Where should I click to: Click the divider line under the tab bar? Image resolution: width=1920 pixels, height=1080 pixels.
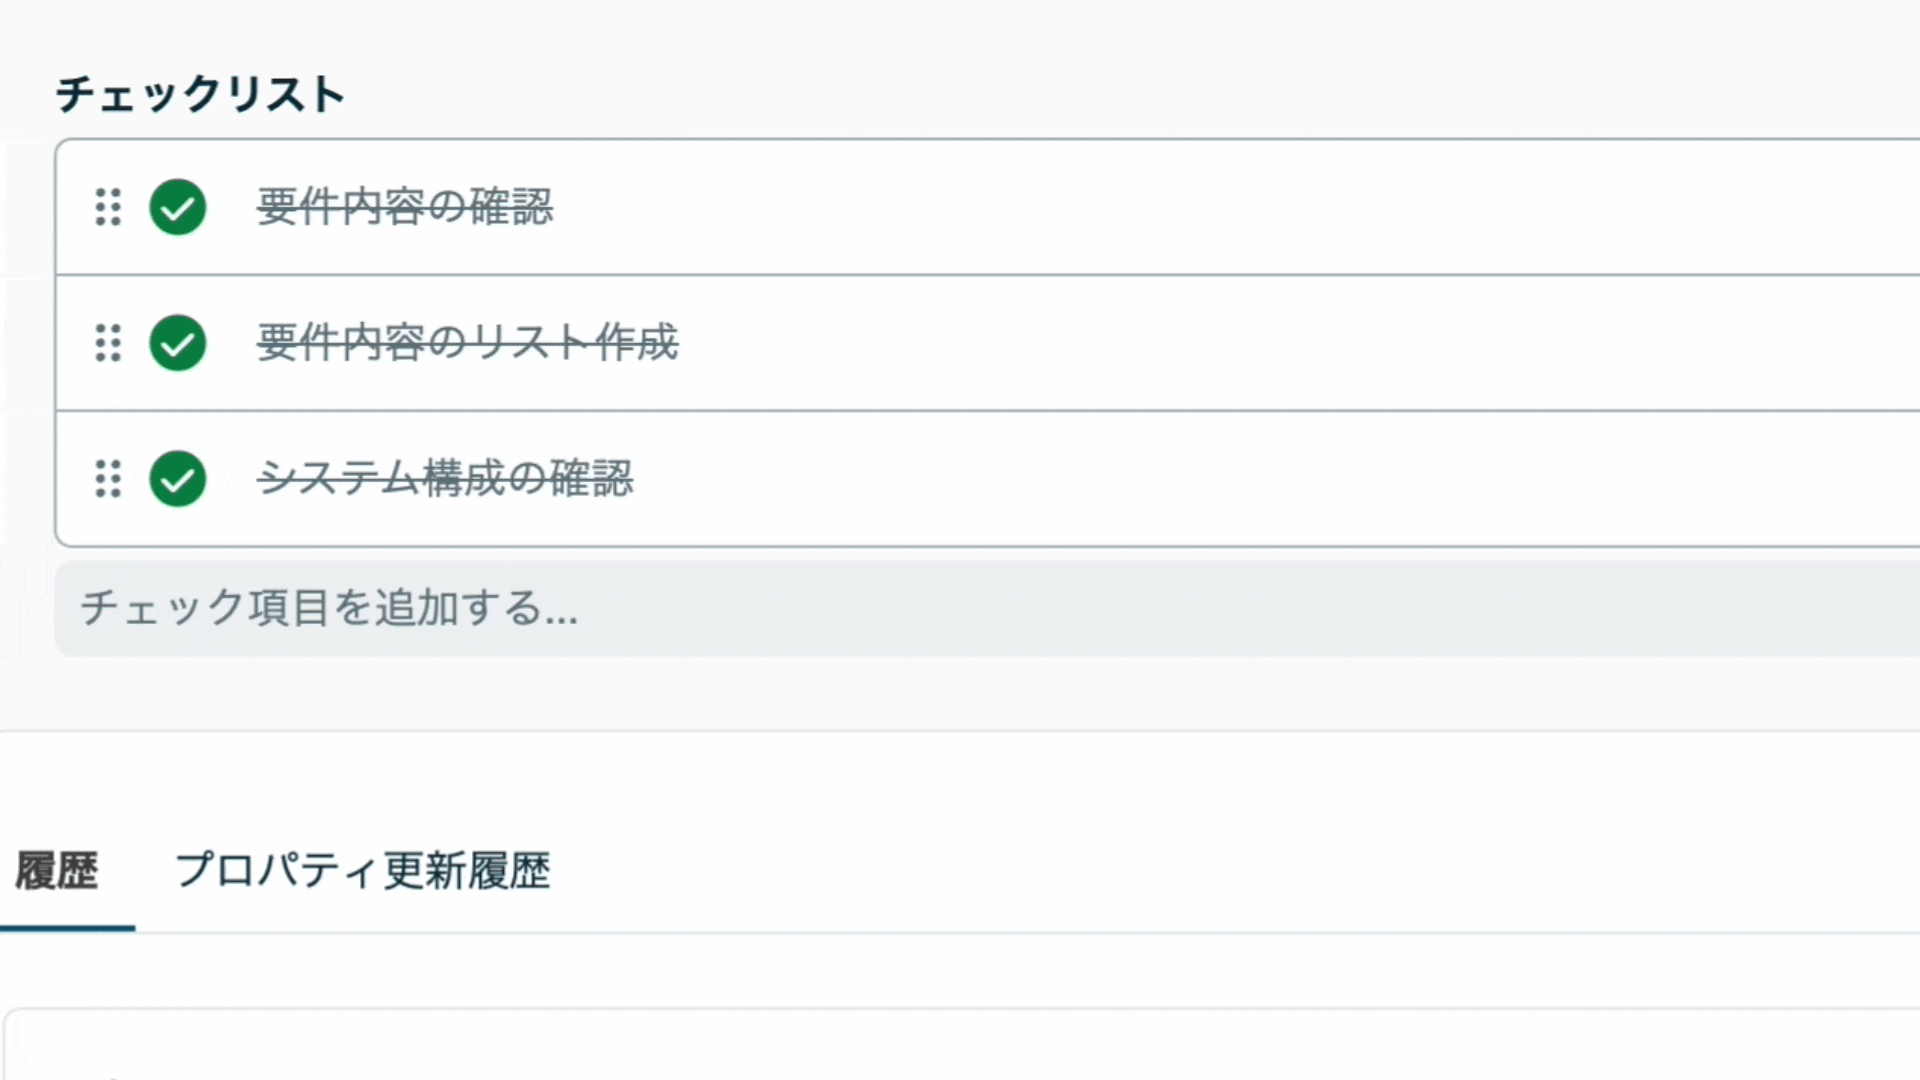tap(1028, 933)
